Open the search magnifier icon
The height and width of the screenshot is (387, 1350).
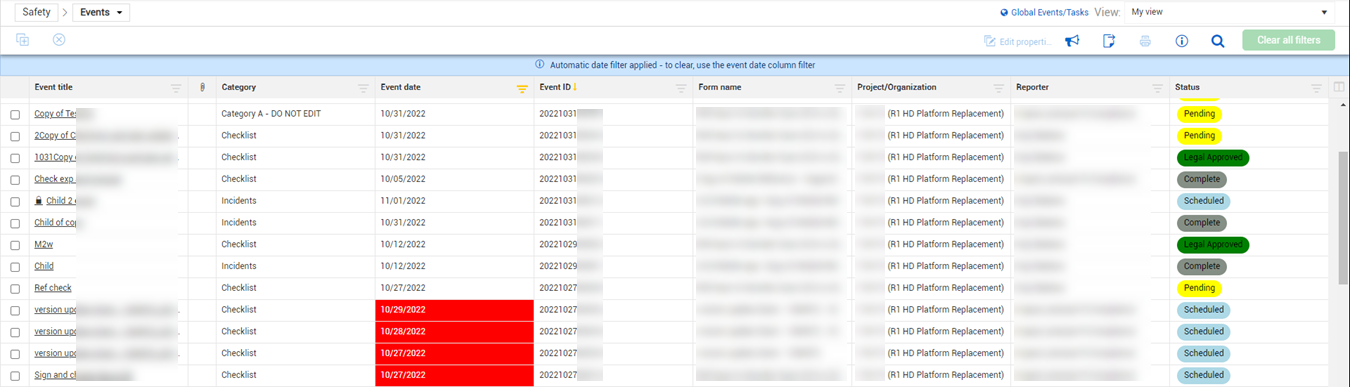pos(1218,41)
